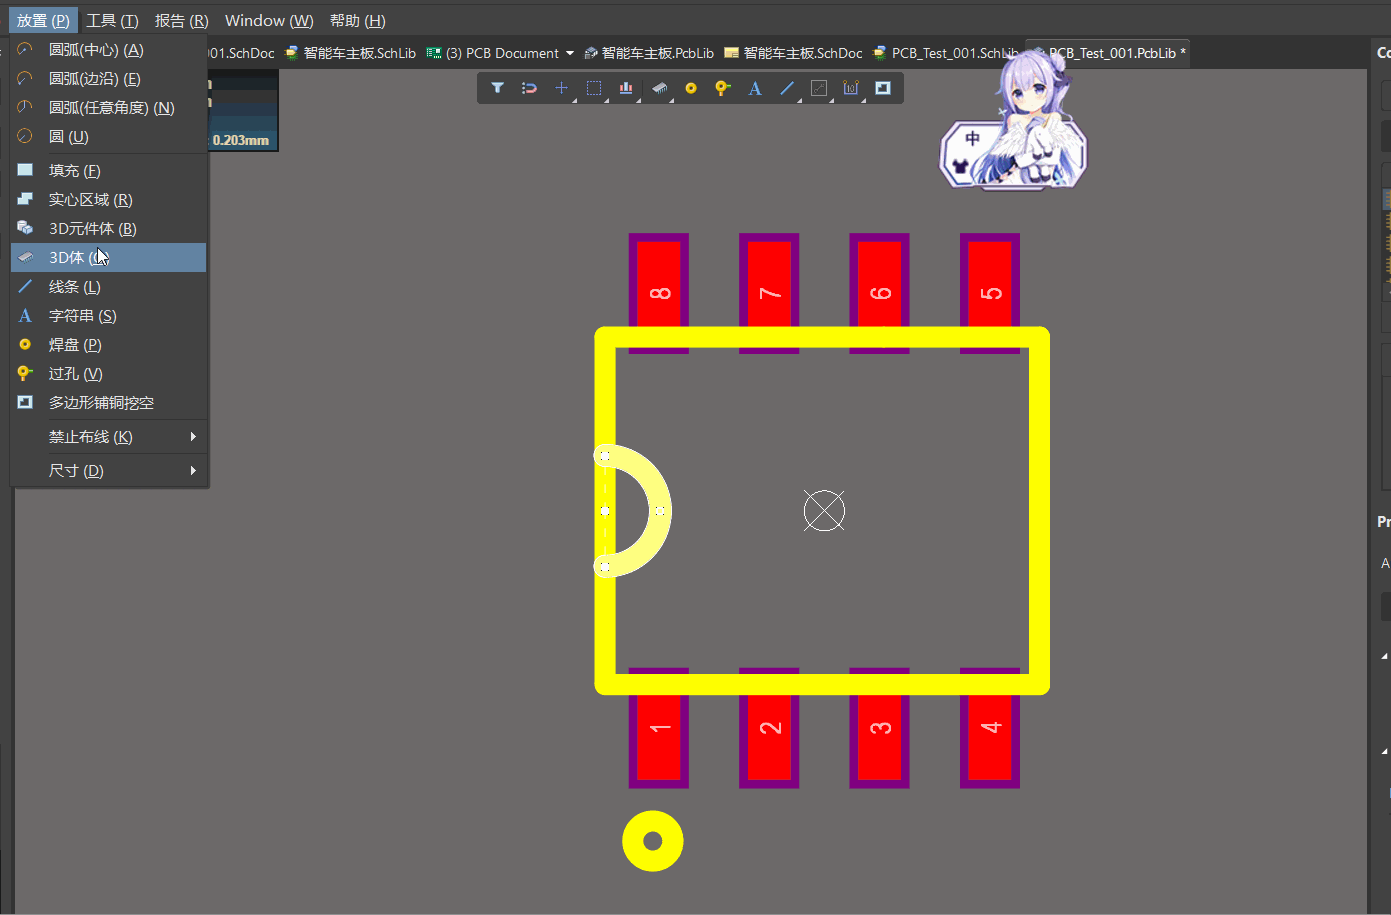The height and width of the screenshot is (915, 1391).
Task: Select the dashed rectangle selection tool
Action: [x=594, y=88]
